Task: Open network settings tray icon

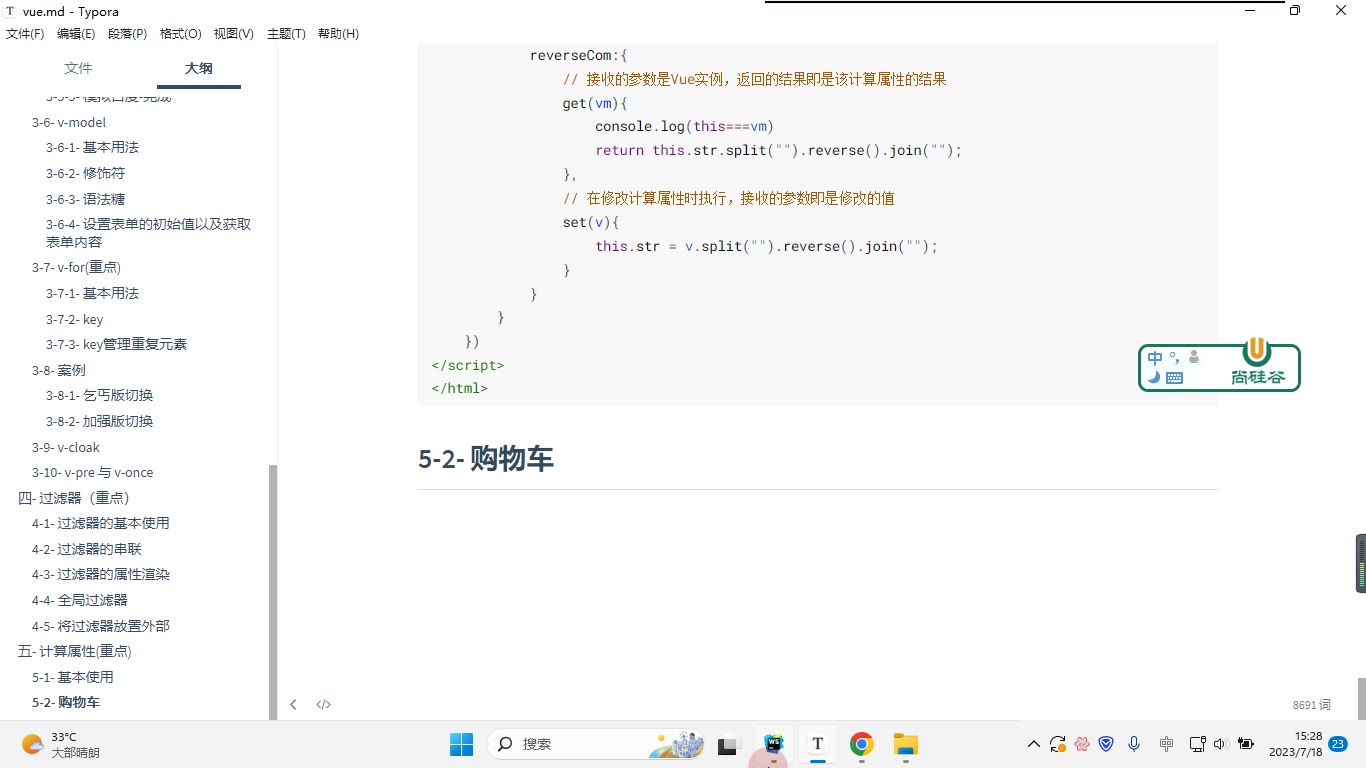Action: pyautogui.click(x=1197, y=744)
